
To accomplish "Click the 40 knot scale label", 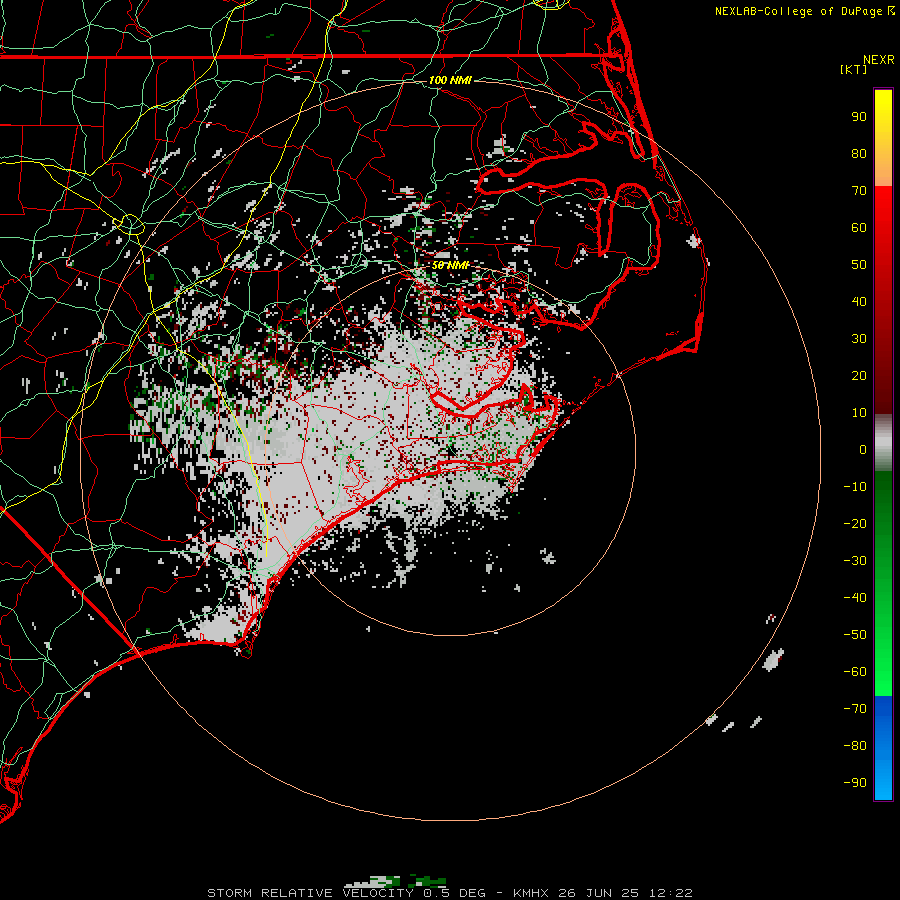I will 859,302.
